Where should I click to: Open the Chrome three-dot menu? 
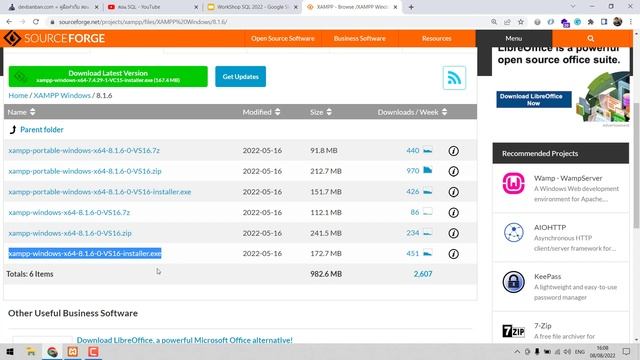(x=631, y=22)
